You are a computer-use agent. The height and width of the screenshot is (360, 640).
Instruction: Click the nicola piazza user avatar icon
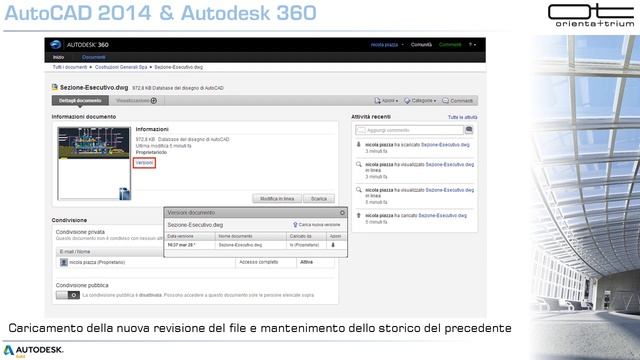pos(64,262)
